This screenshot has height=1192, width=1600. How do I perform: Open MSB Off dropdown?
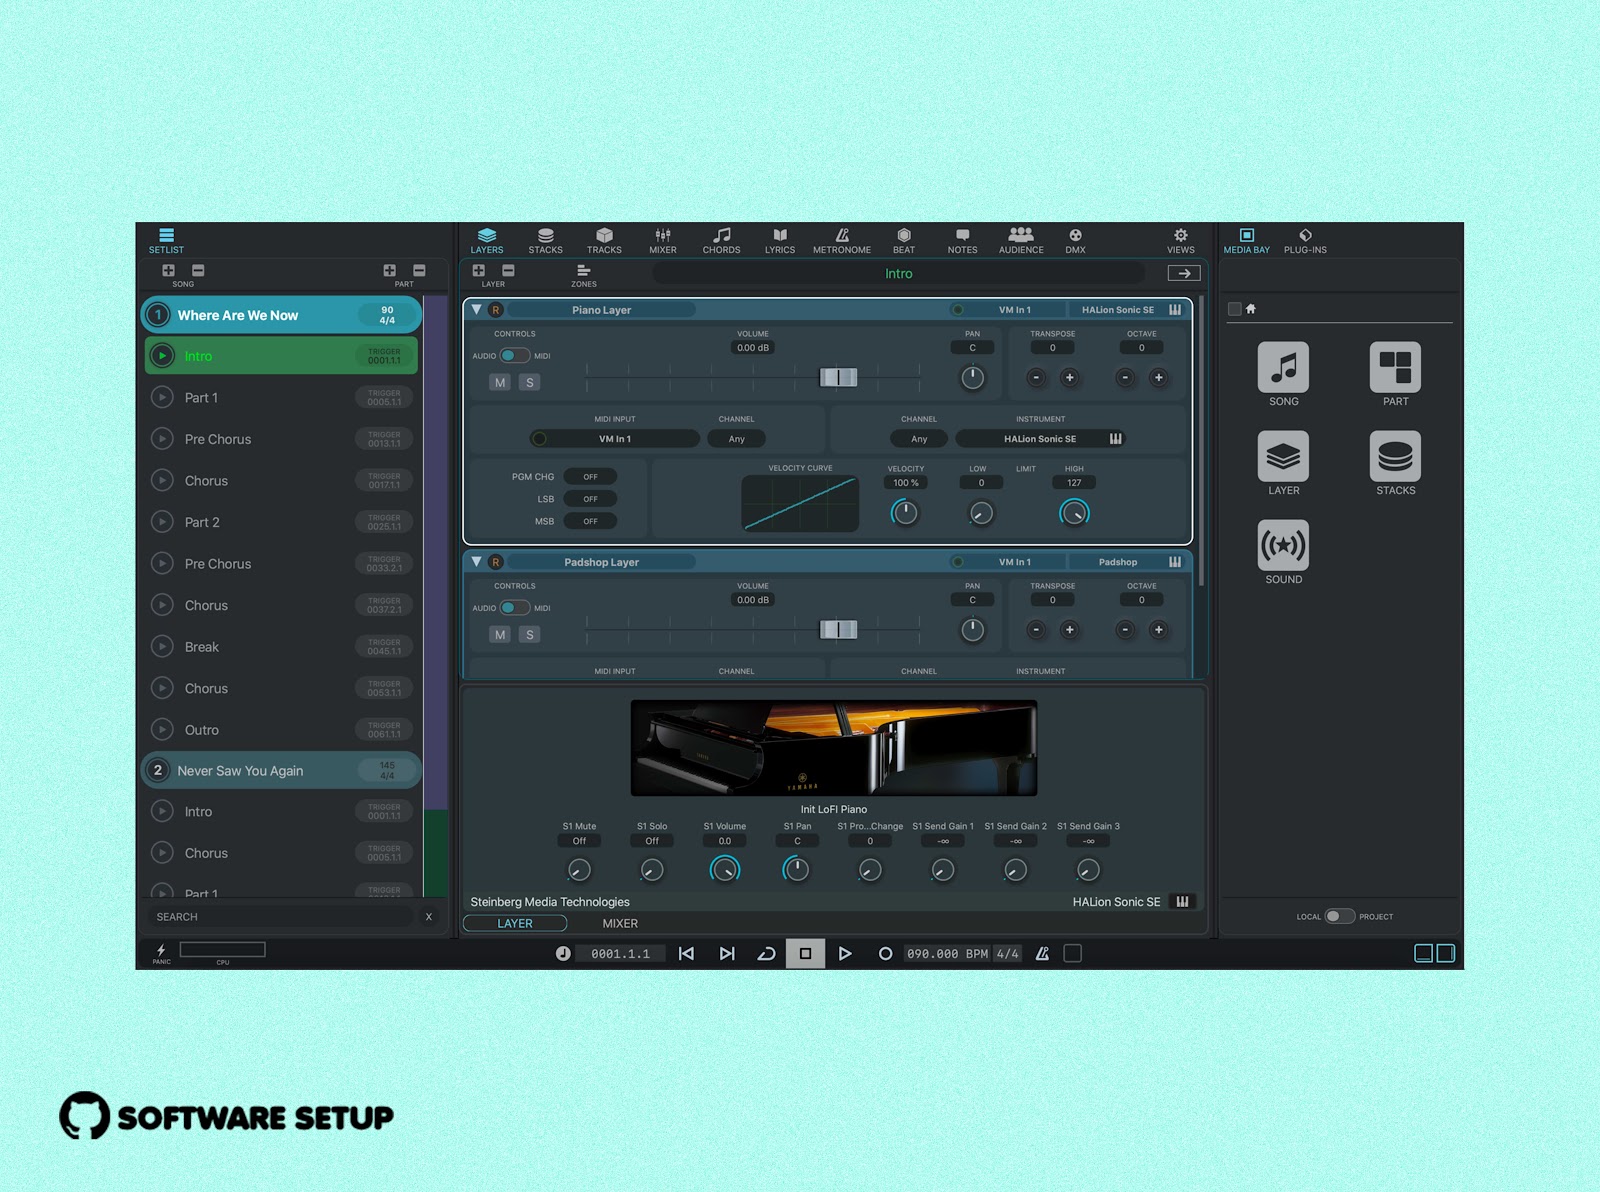pyautogui.click(x=590, y=521)
